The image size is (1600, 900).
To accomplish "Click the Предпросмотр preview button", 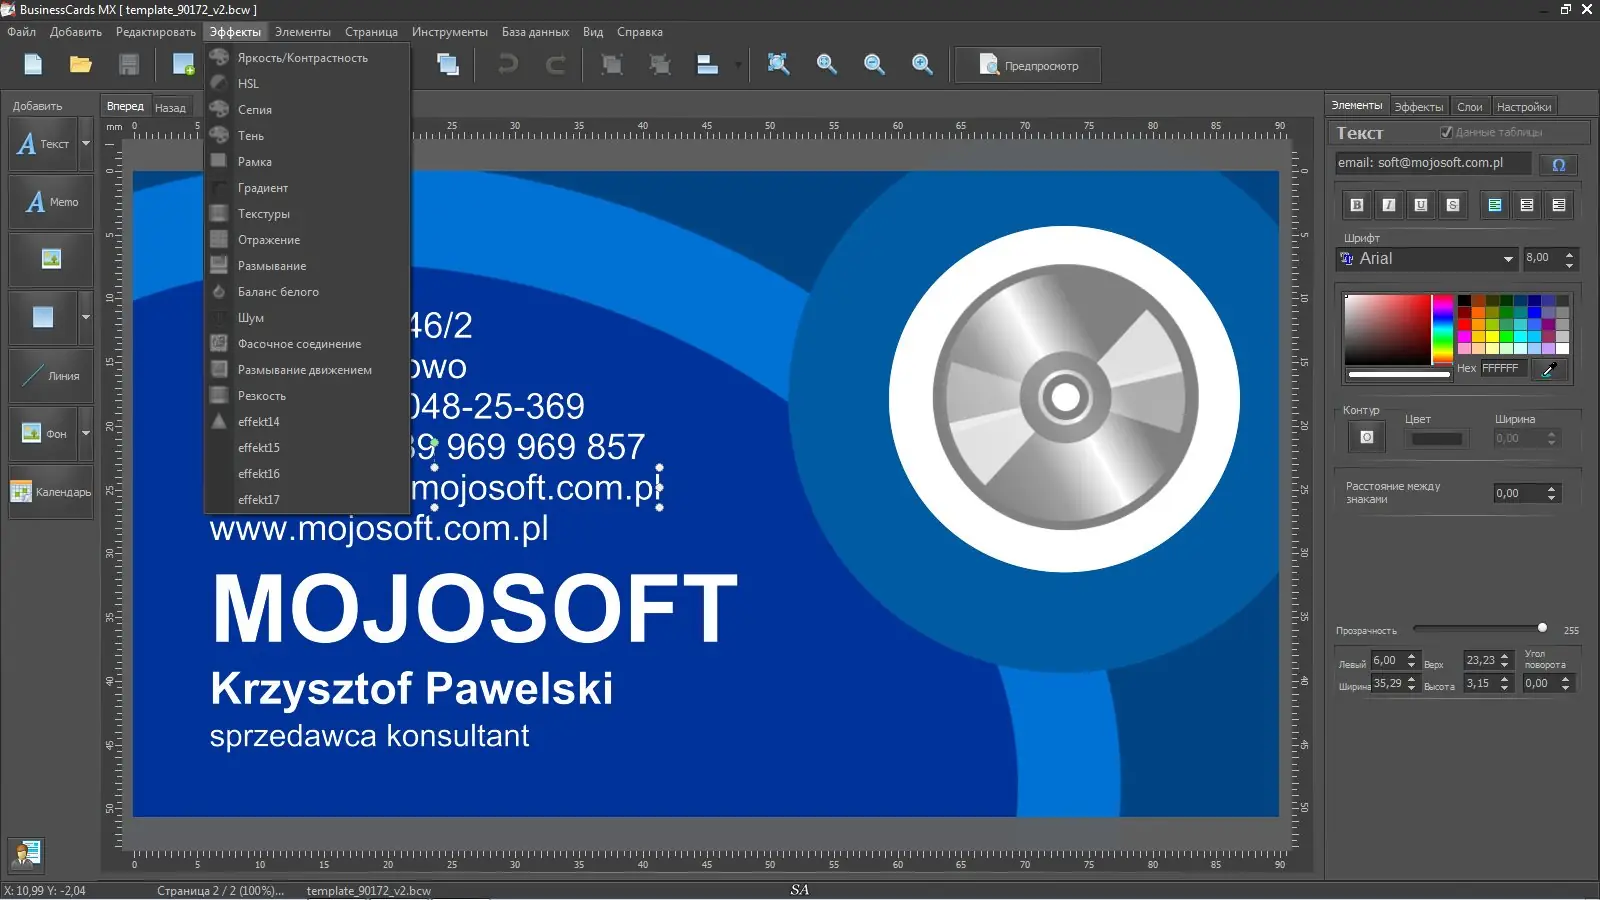I will 1028,66.
